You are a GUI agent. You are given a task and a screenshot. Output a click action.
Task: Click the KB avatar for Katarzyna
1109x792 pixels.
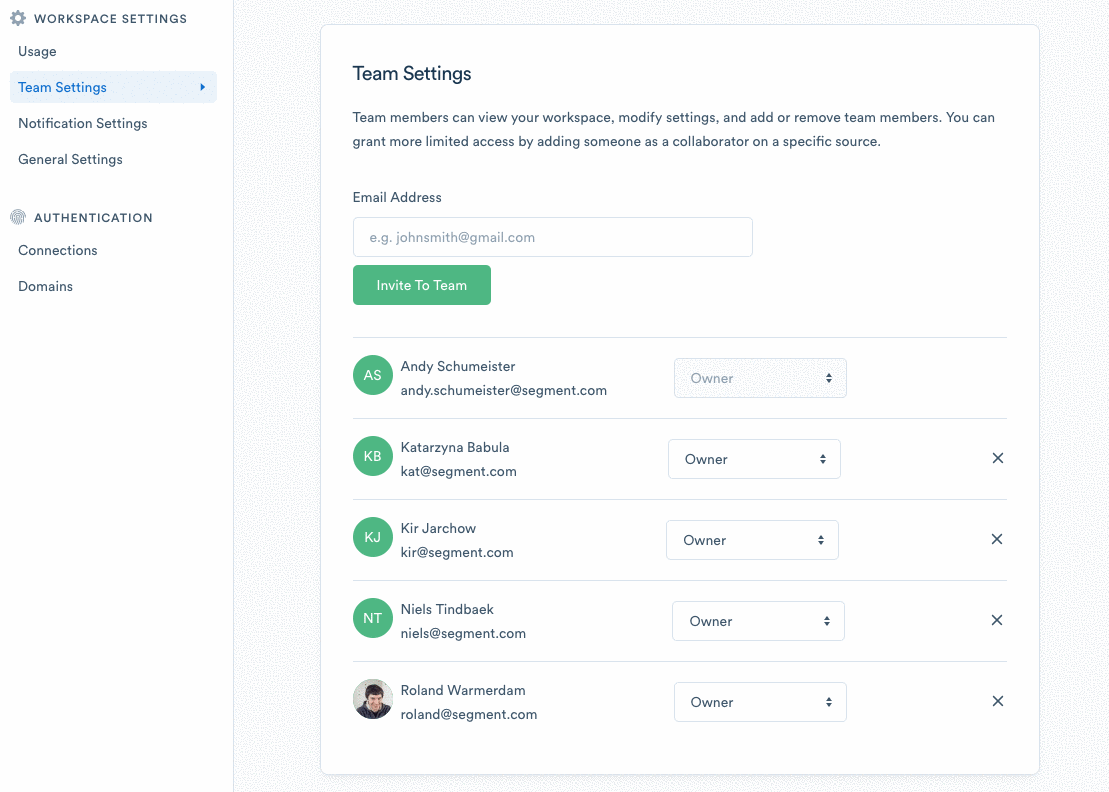[372, 456]
